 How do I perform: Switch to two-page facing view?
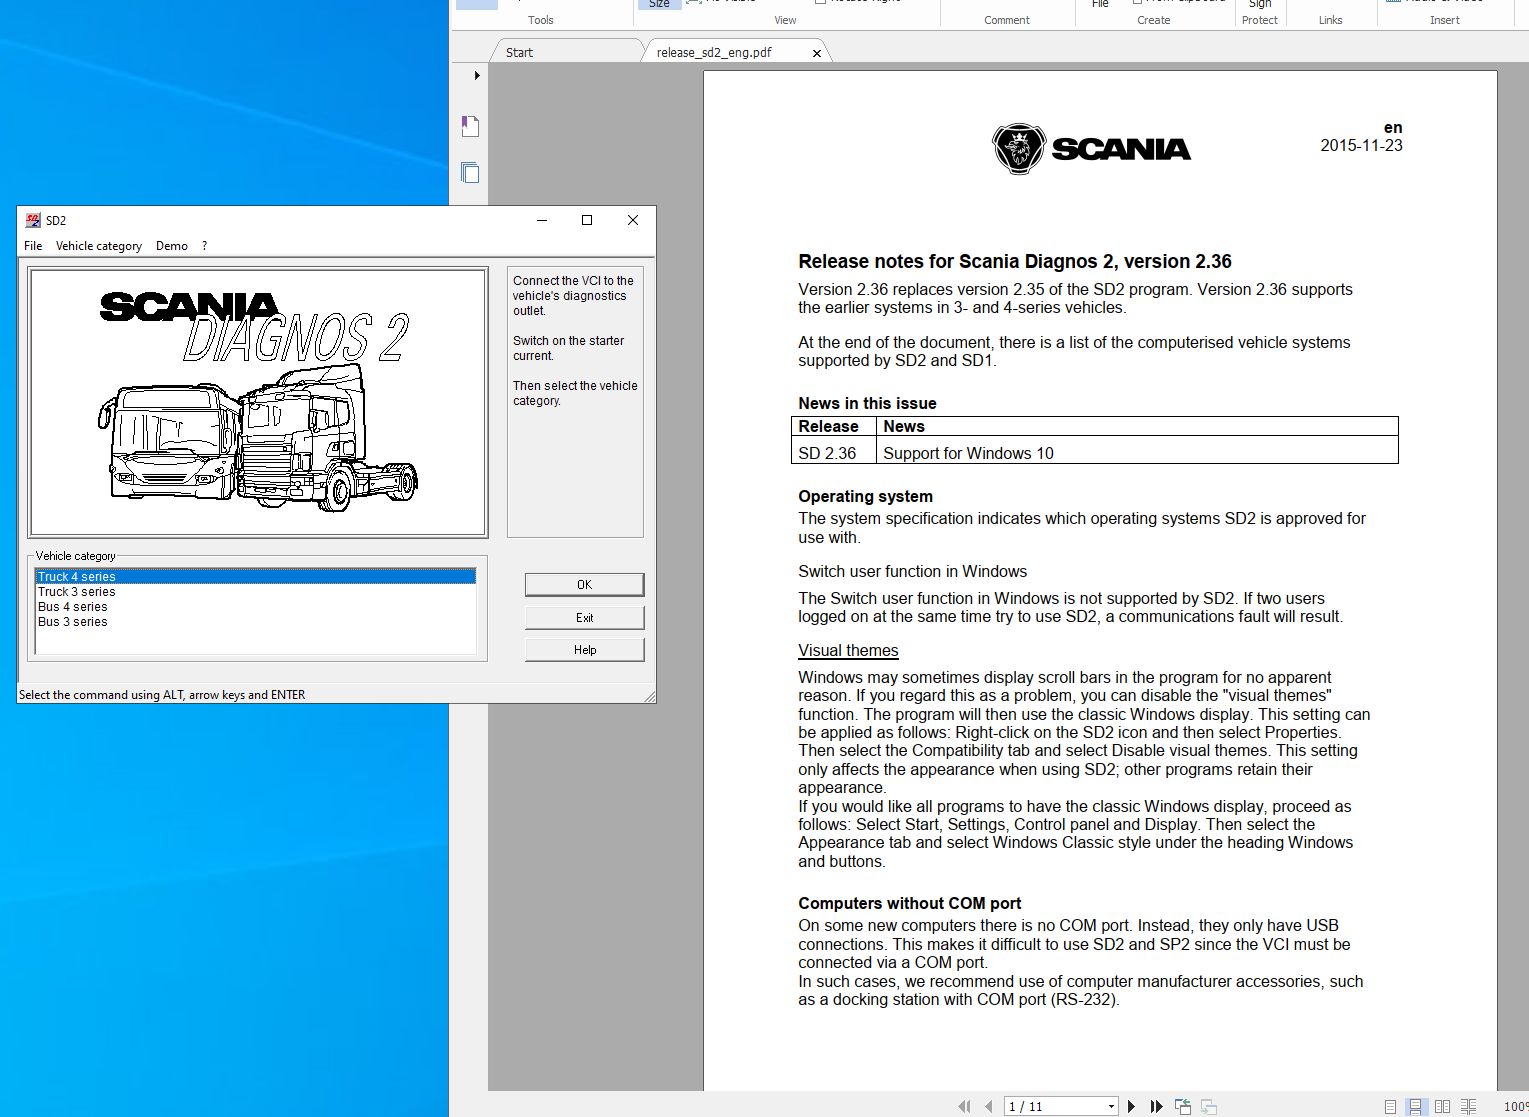pos(1443,1106)
